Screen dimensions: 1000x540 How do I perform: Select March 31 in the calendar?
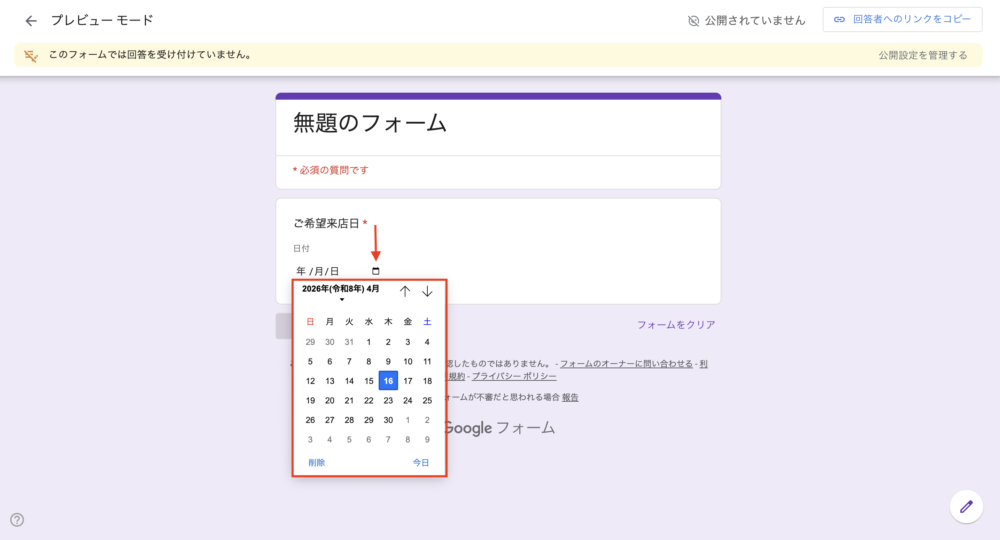tap(349, 342)
